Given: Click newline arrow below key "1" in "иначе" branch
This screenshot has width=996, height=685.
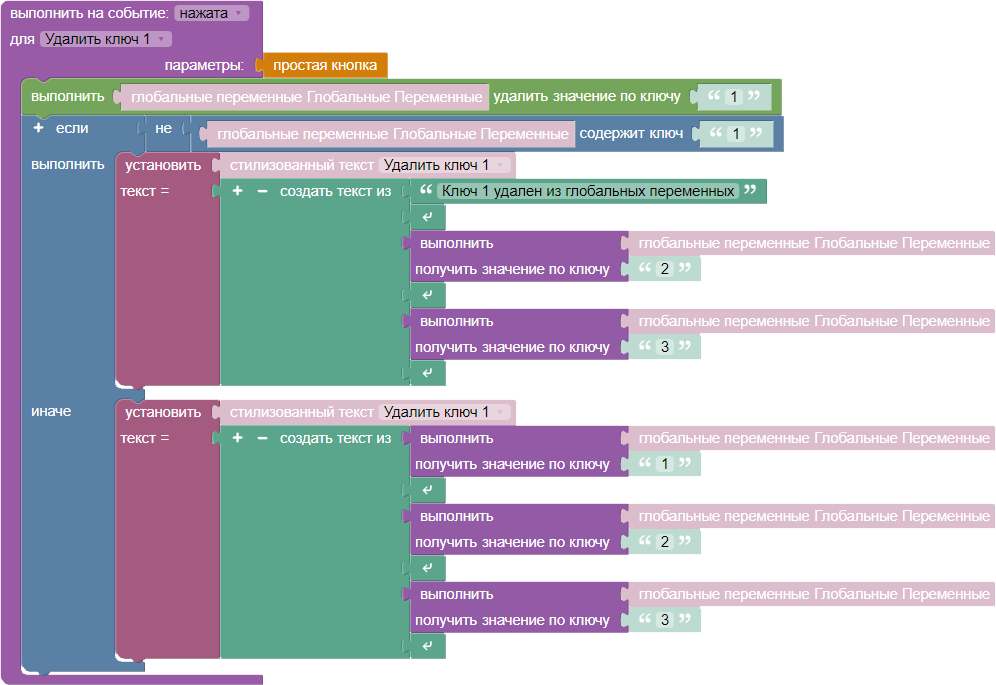Looking at the screenshot, I should (428, 490).
